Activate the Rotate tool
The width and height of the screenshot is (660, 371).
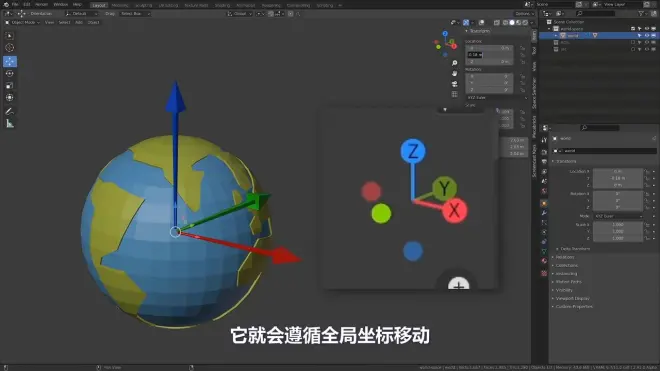10,73
